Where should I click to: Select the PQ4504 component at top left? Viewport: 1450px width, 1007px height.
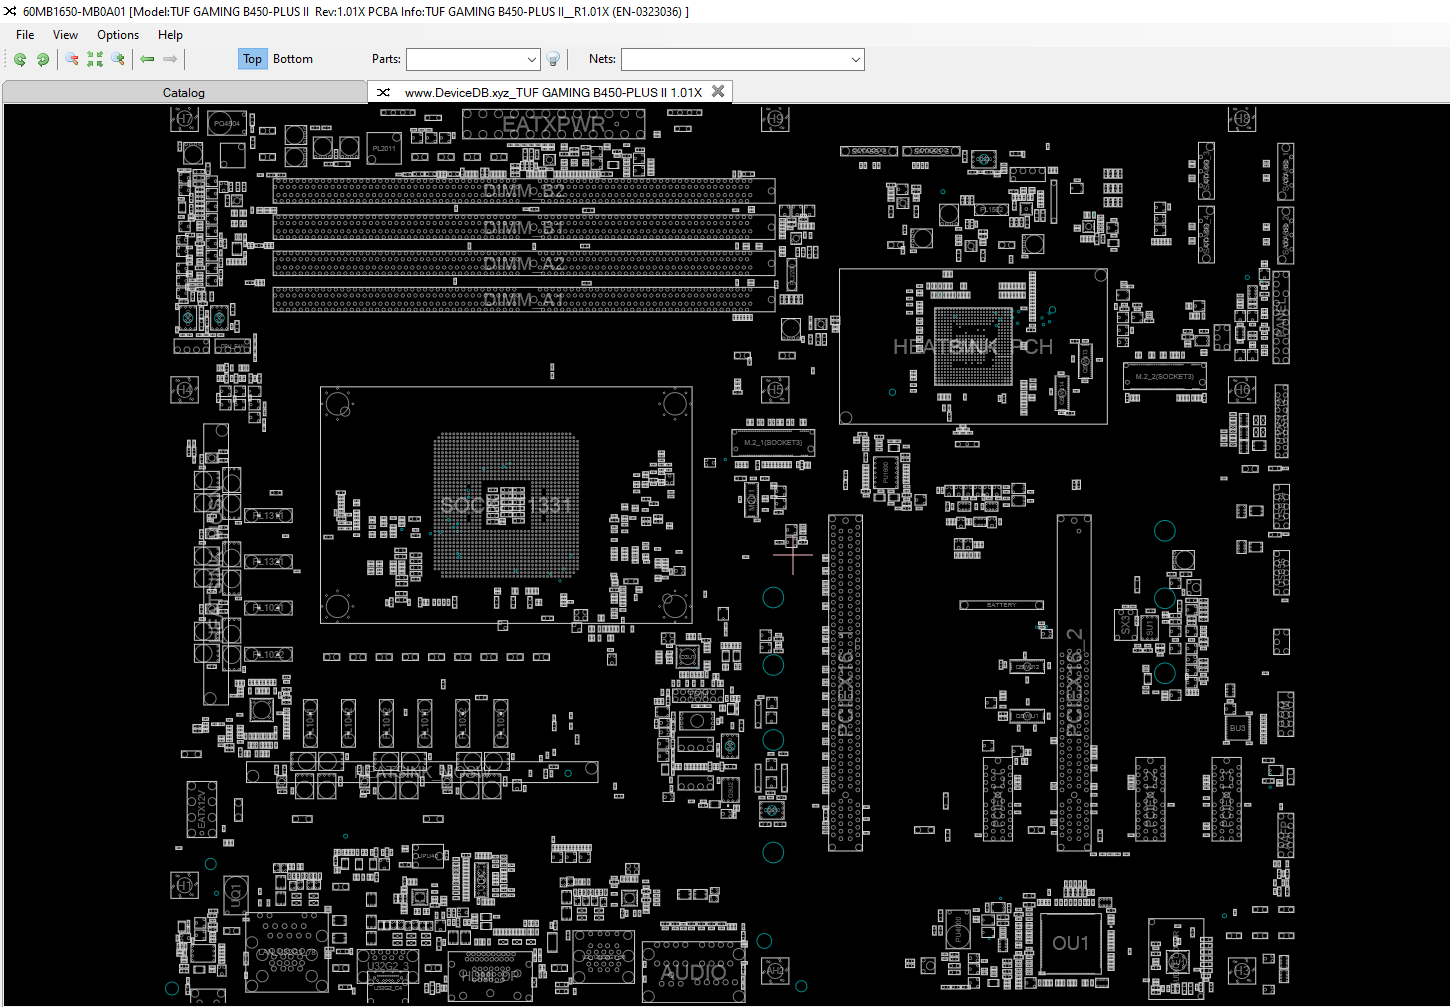click(227, 124)
